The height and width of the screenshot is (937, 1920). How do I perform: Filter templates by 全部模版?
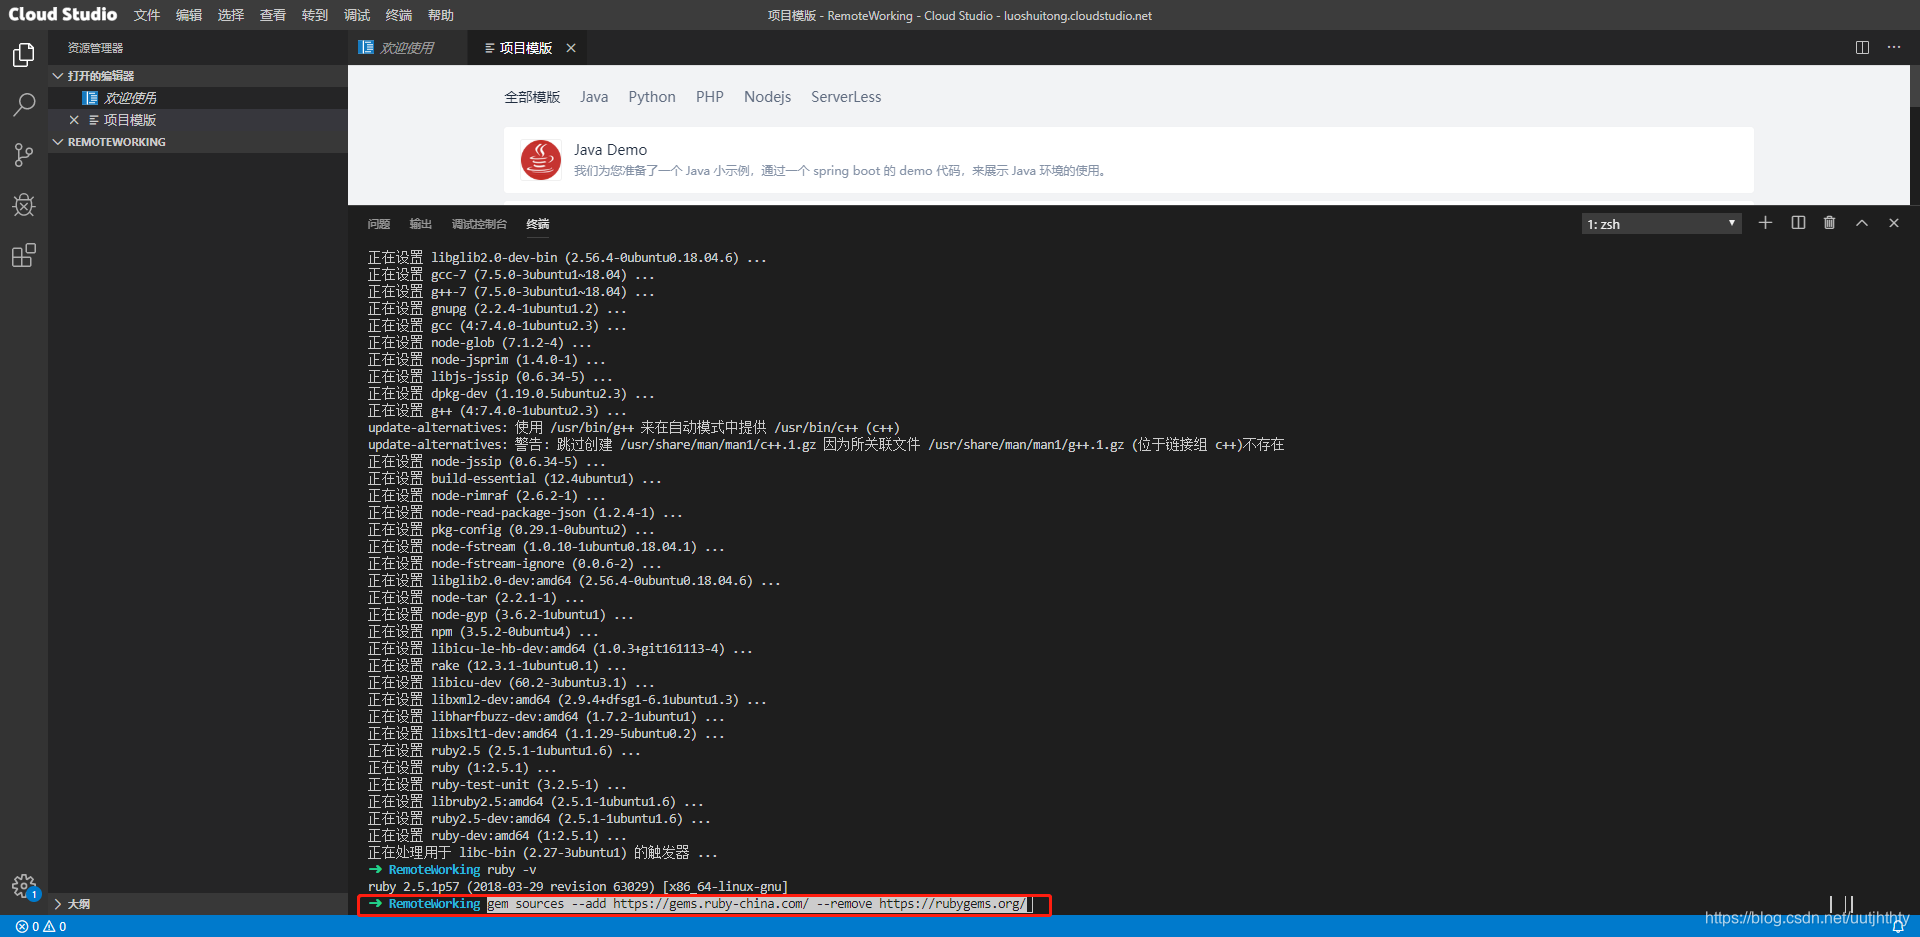pyautogui.click(x=532, y=97)
